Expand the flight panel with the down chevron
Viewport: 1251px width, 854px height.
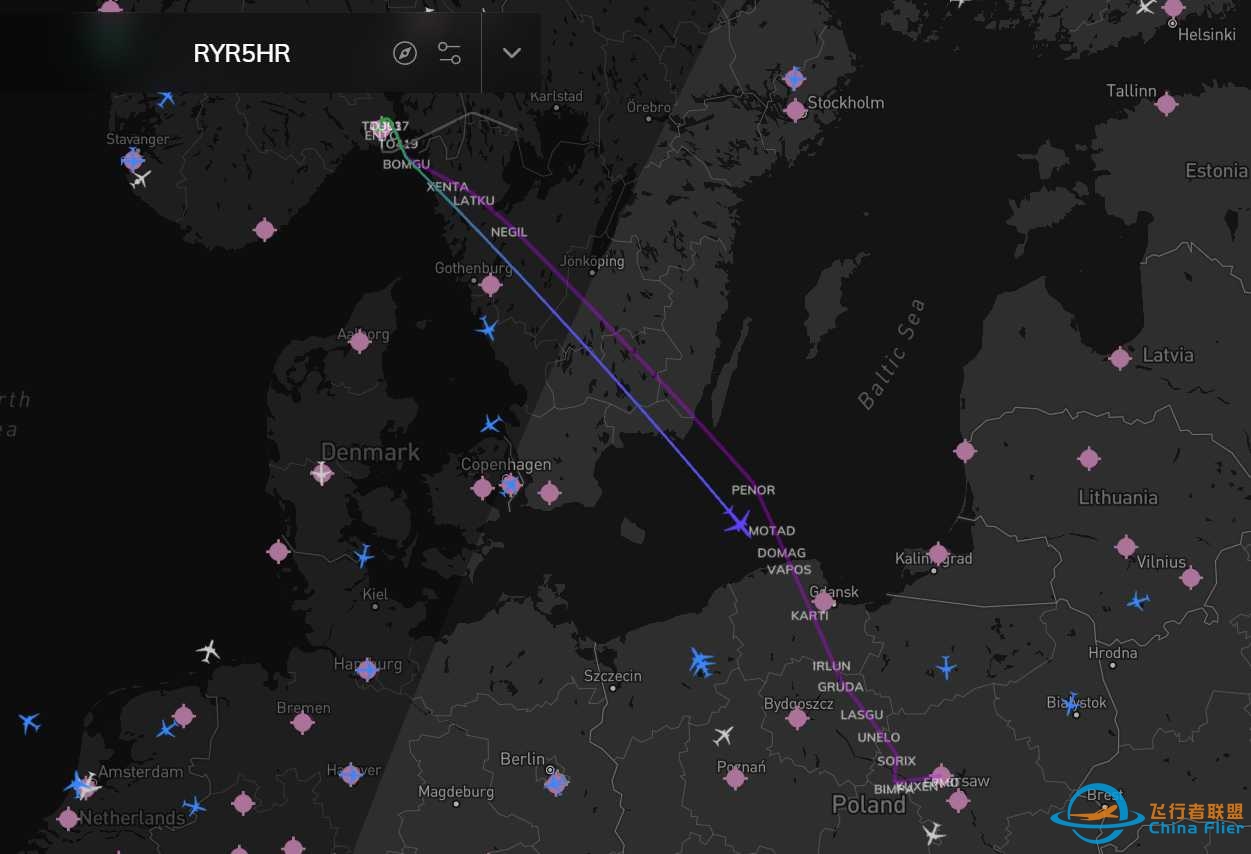511,53
